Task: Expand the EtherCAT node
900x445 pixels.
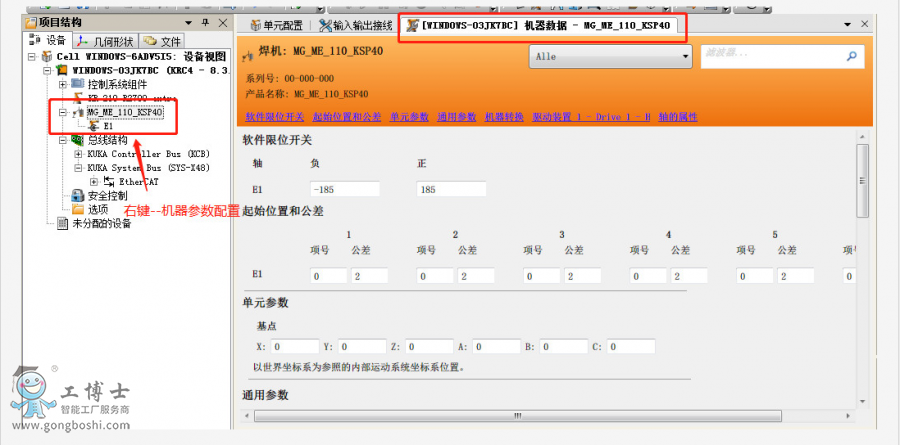Action: 94,181
